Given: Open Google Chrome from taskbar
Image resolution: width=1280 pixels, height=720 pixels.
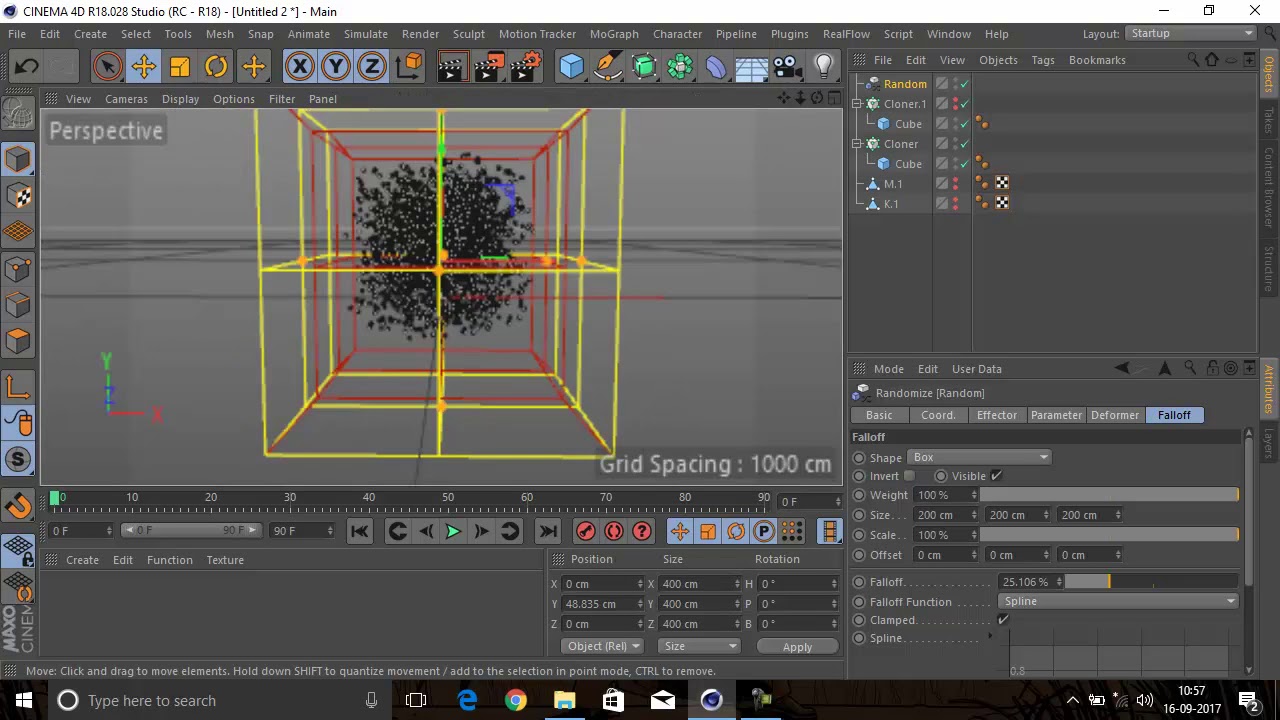Looking at the screenshot, I should click(x=515, y=700).
